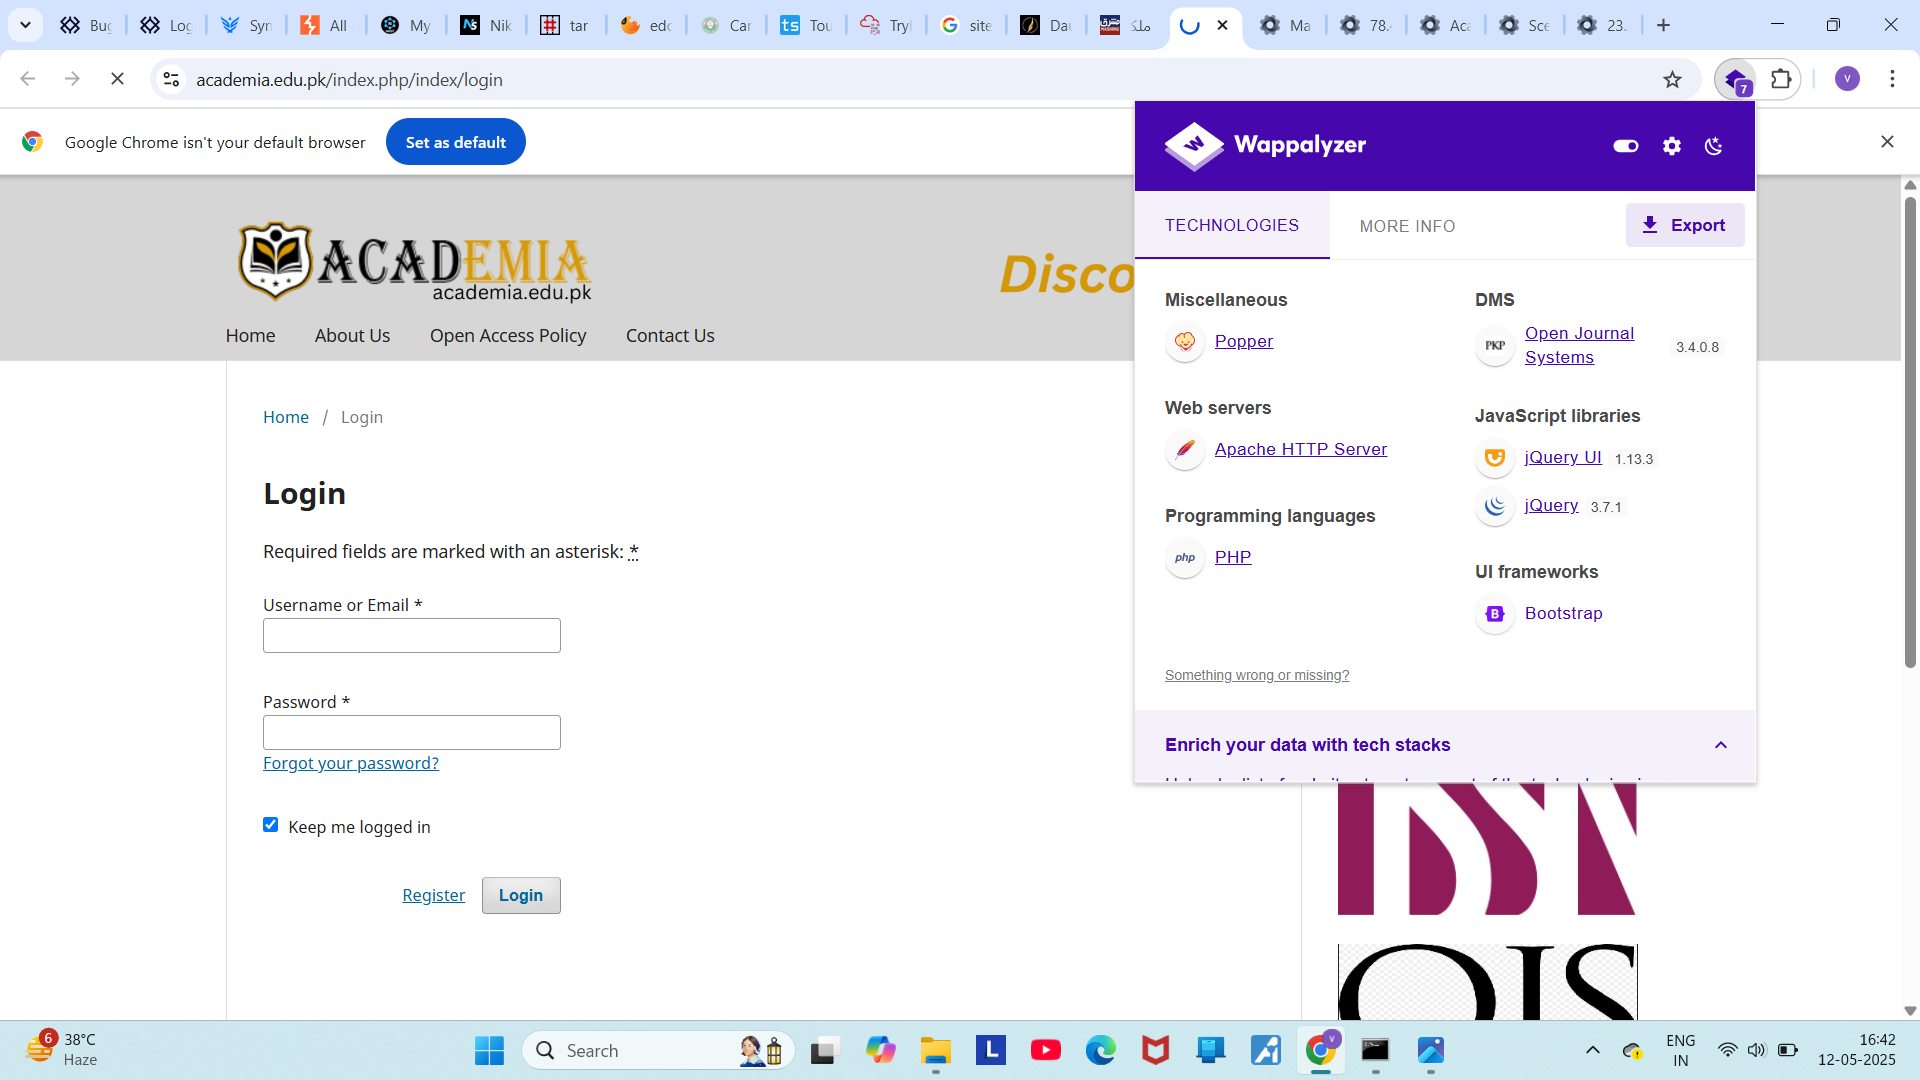This screenshot has width=1920, height=1080.
Task: Switch to the Nik tab
Action: point(486,25)
